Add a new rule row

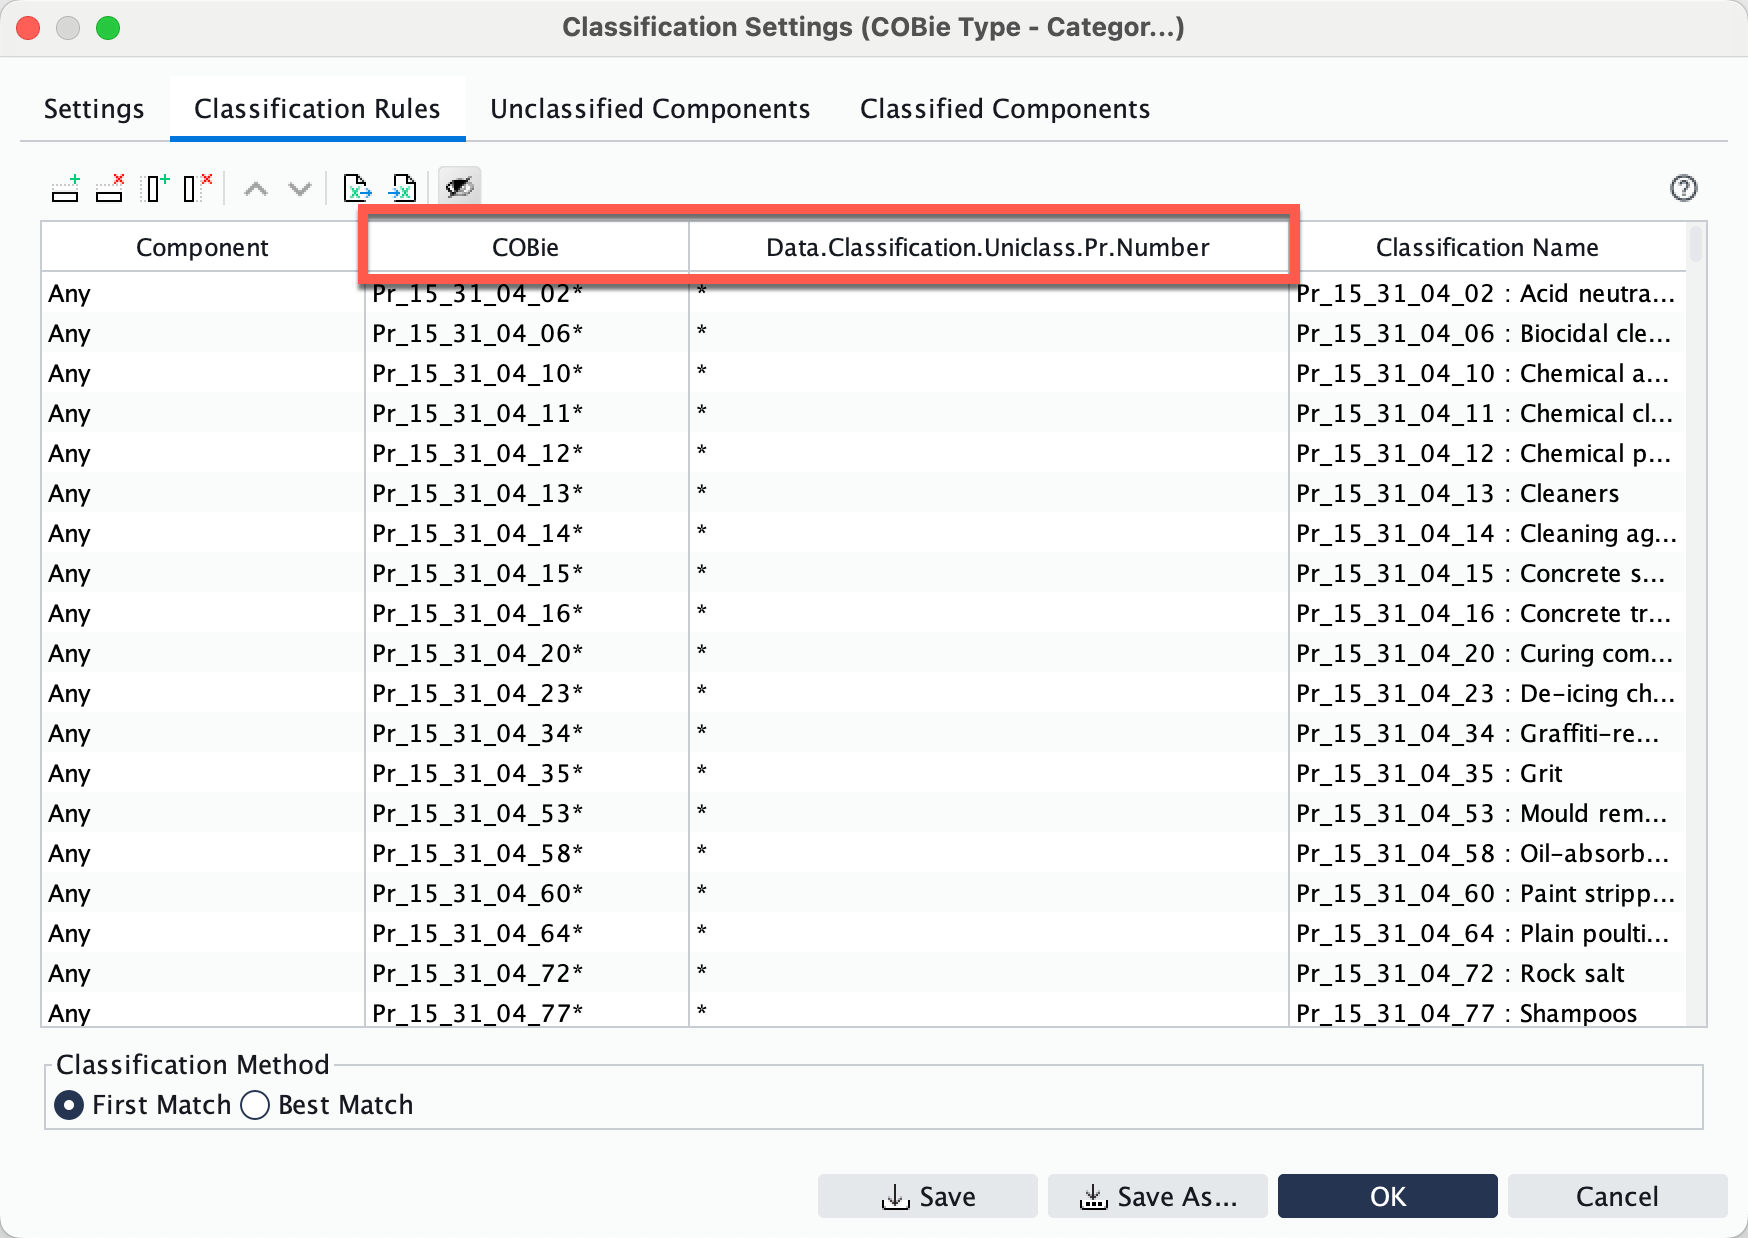[66, 188]
